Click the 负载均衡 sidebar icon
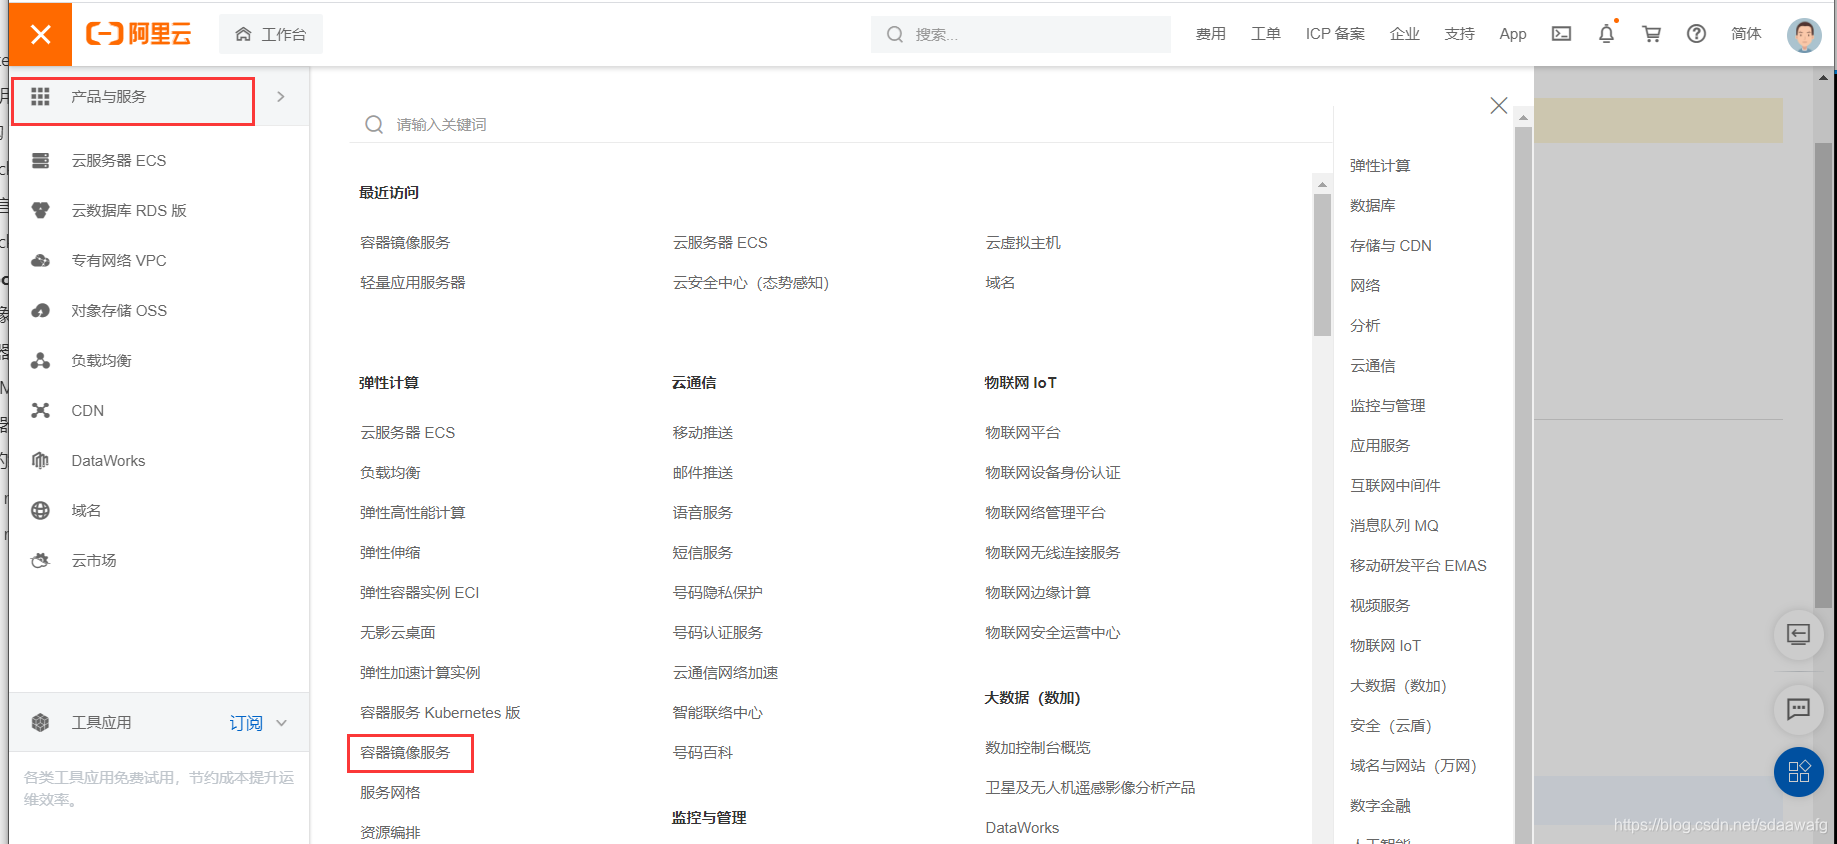1837x844 pixels. 40,360
